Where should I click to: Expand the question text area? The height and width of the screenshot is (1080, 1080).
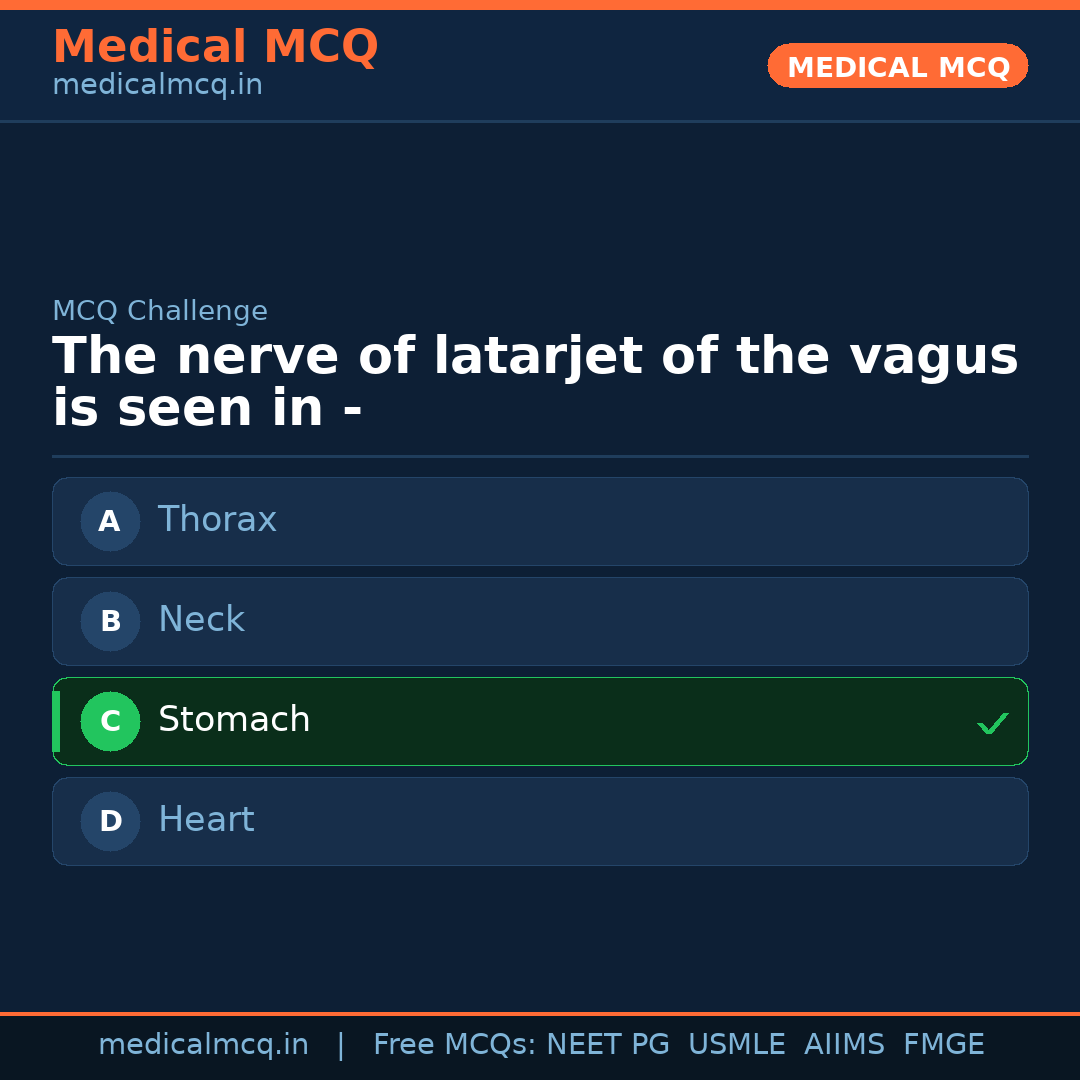point(535,380)
